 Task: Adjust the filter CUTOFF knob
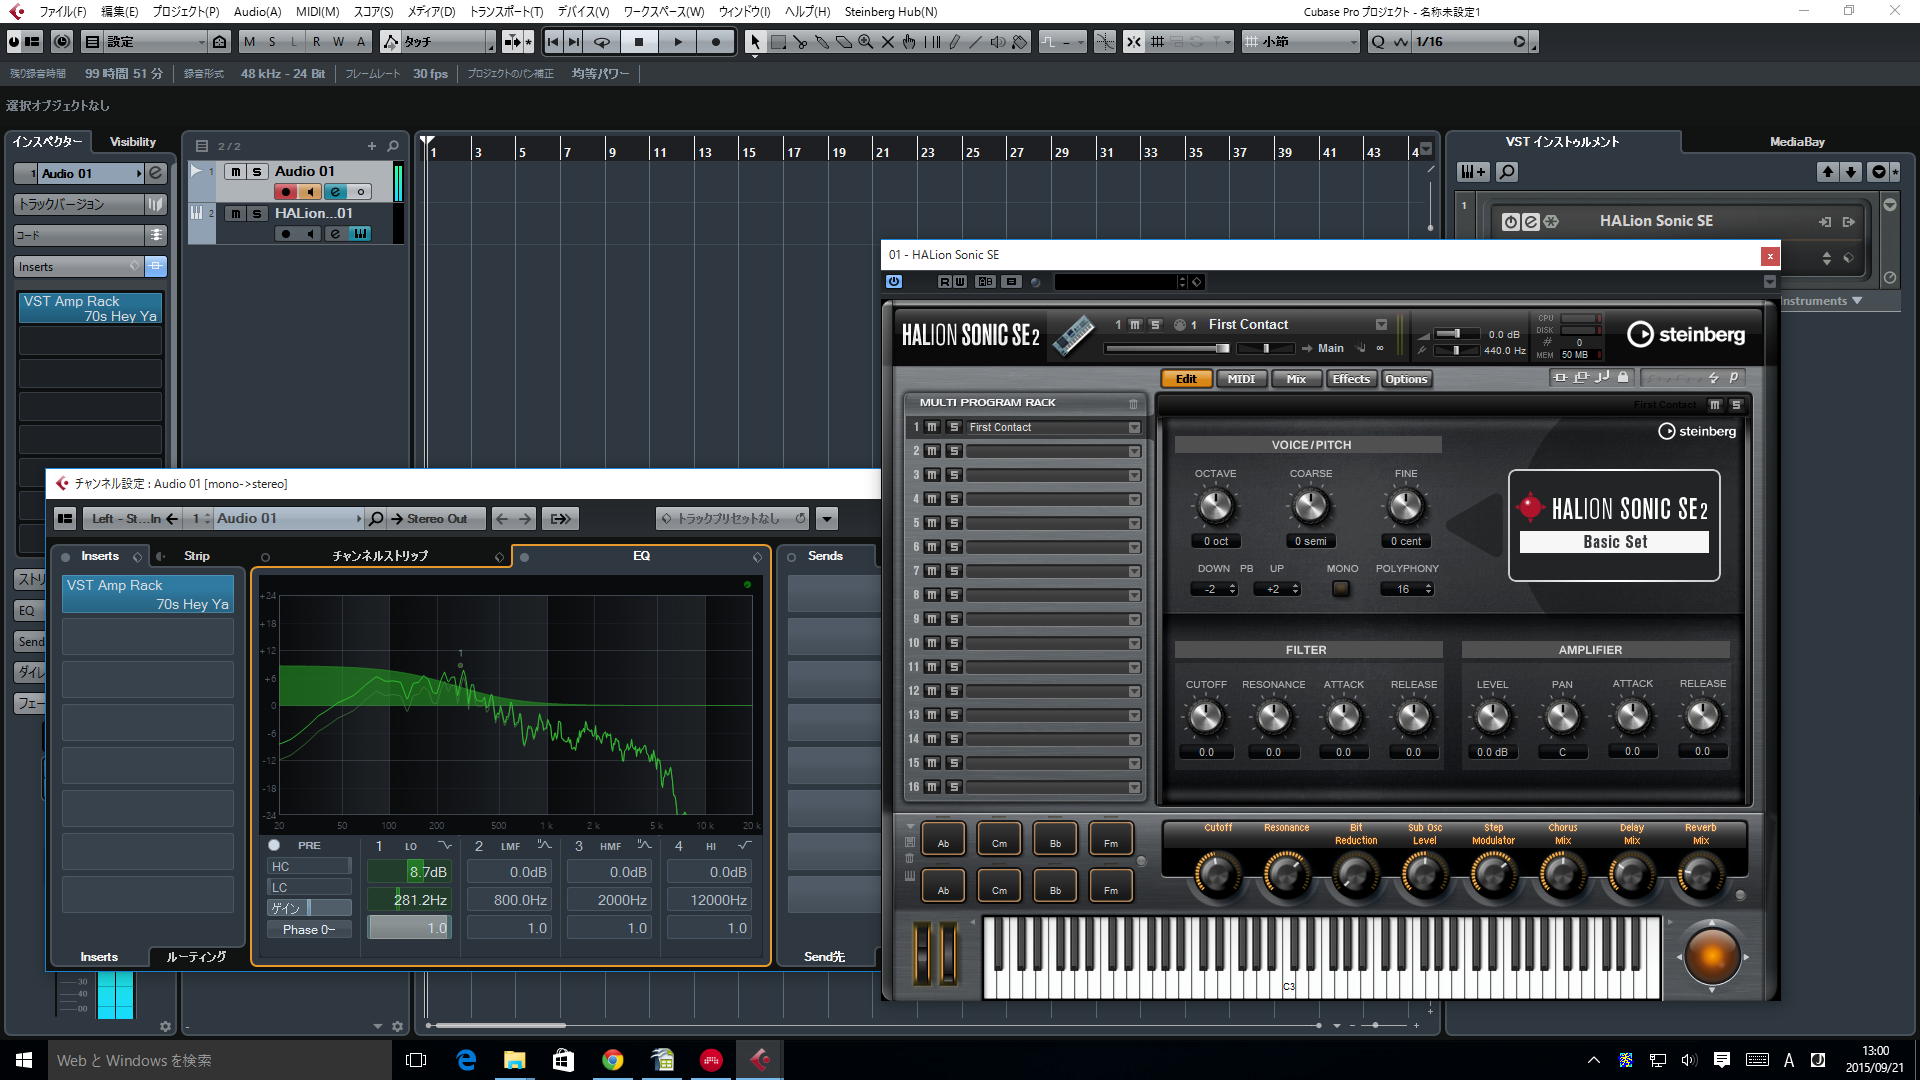pos(1205,716)
